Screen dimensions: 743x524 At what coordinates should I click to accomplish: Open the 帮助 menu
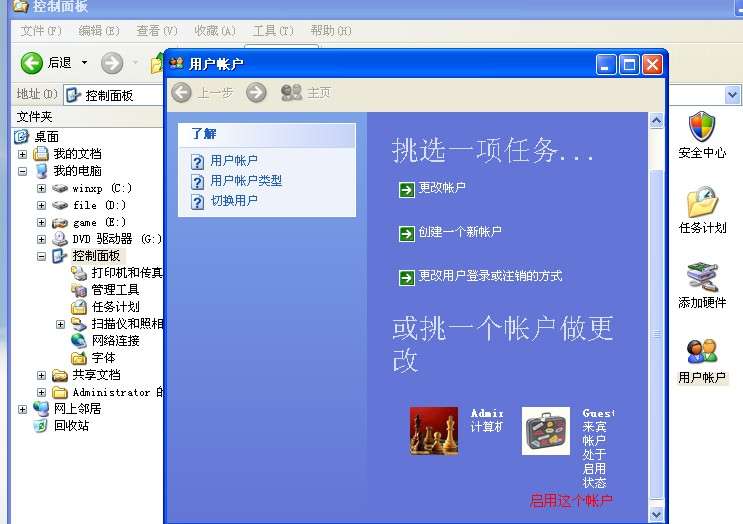pyautogui.click(x=331, y=31)
